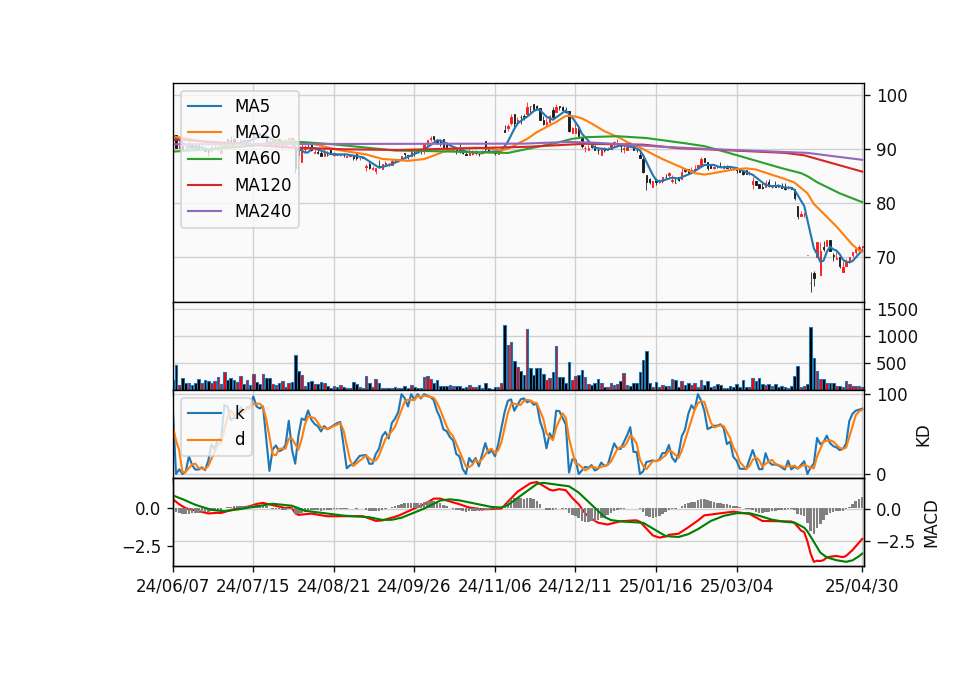Click the MA60 legend label
The image size is (960, 690).
[257, 158]
